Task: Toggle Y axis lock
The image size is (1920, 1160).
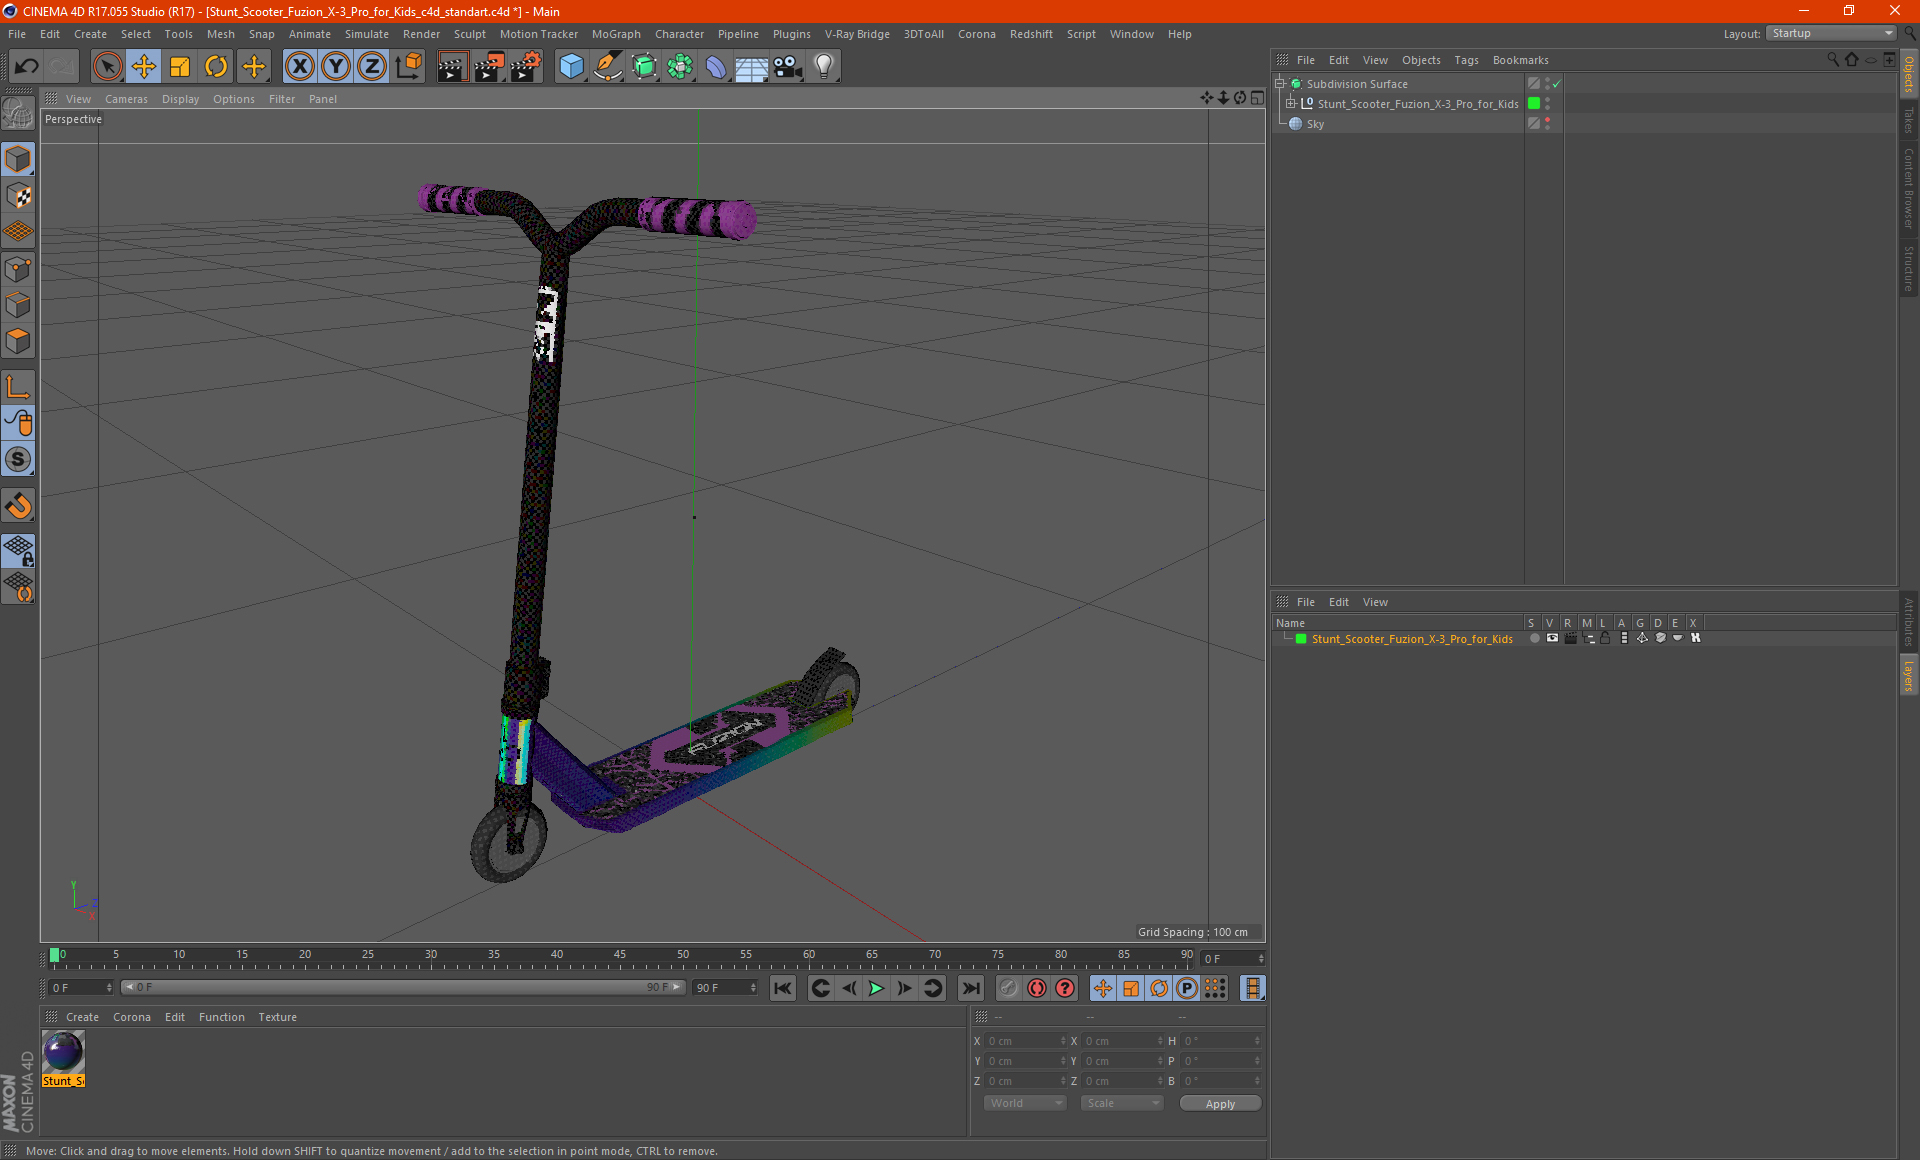Action: pyautogui.click(x=336, y=67)
